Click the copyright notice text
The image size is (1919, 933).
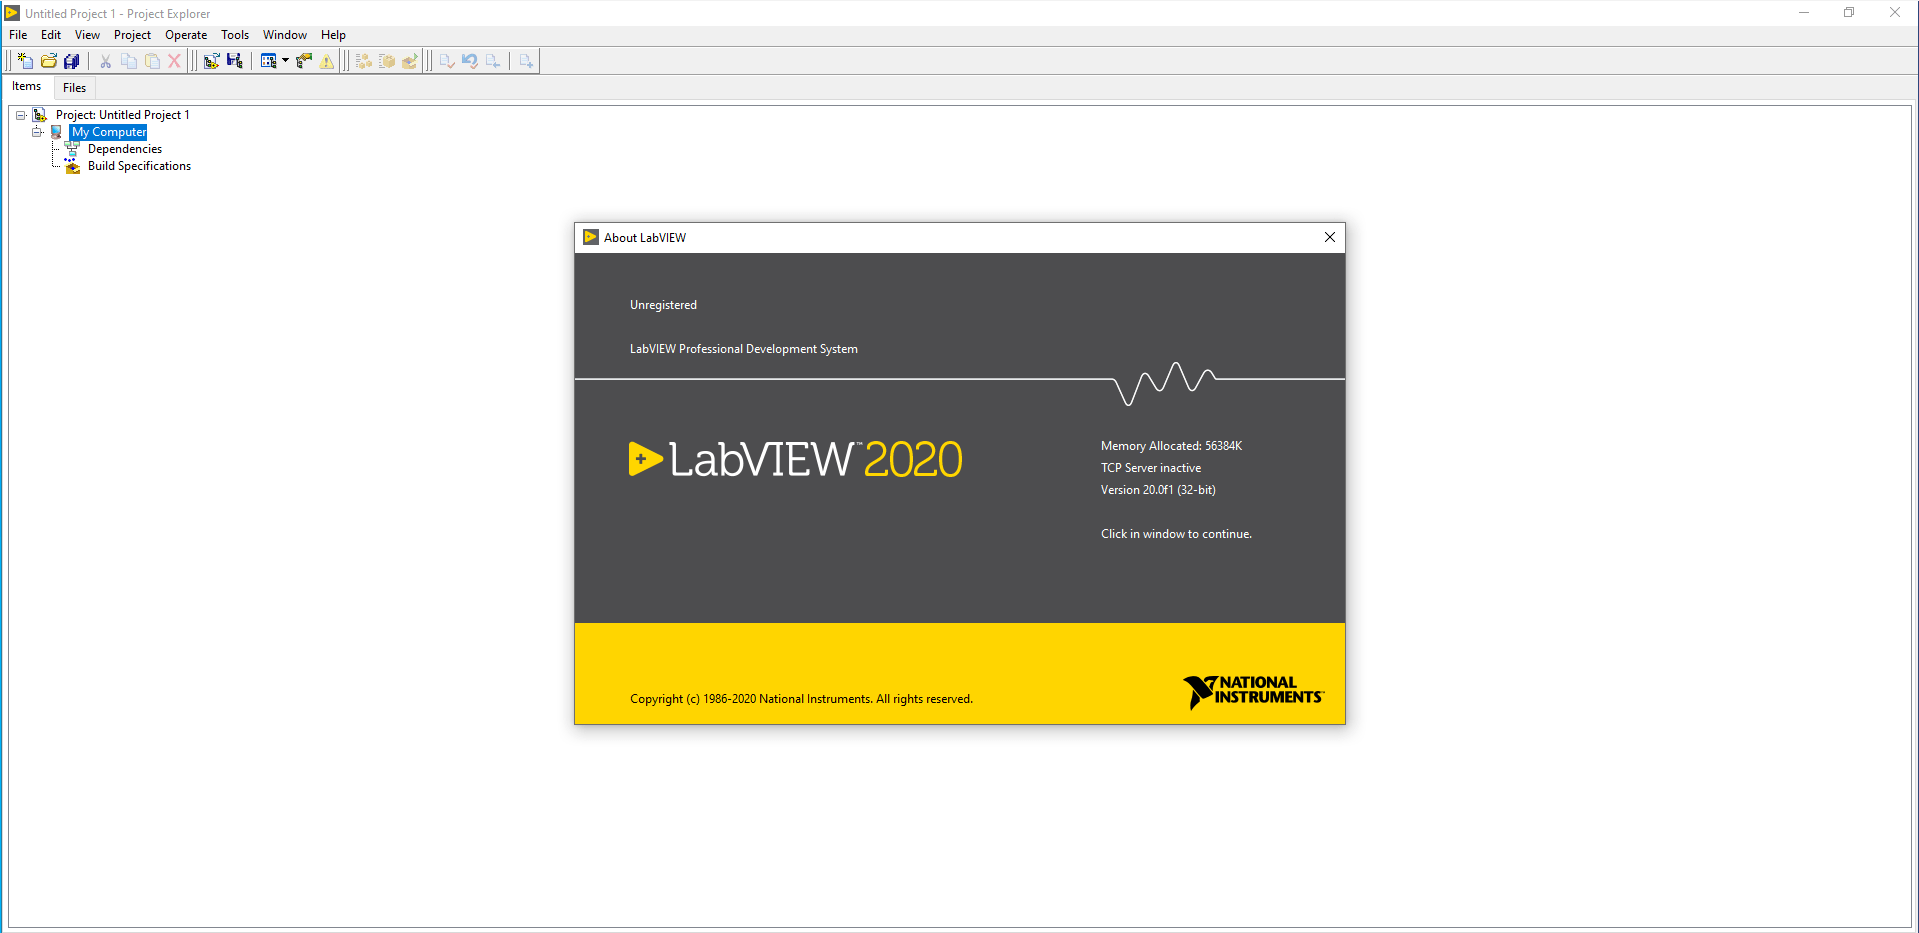coord(801,699)
